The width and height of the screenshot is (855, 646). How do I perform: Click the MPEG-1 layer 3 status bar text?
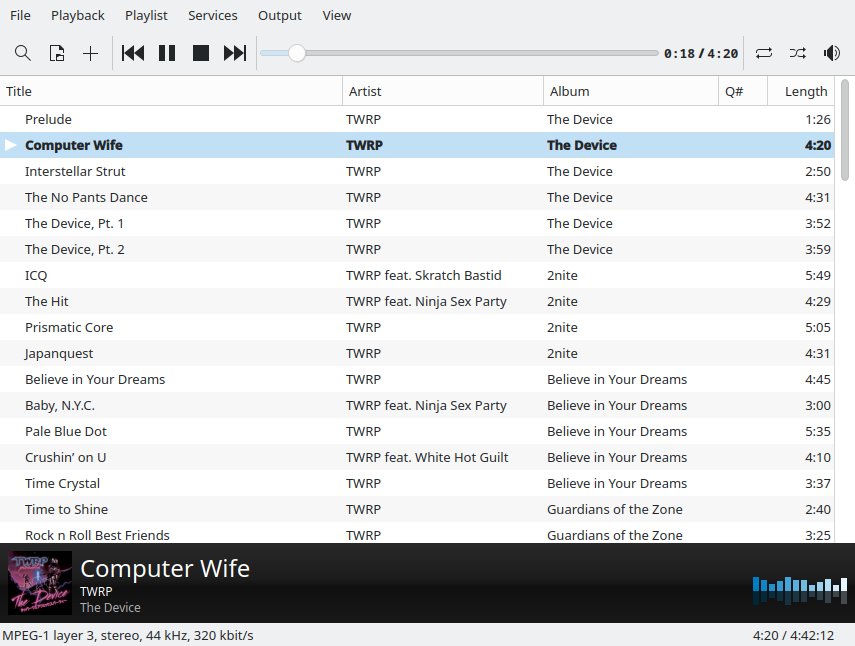128,636
